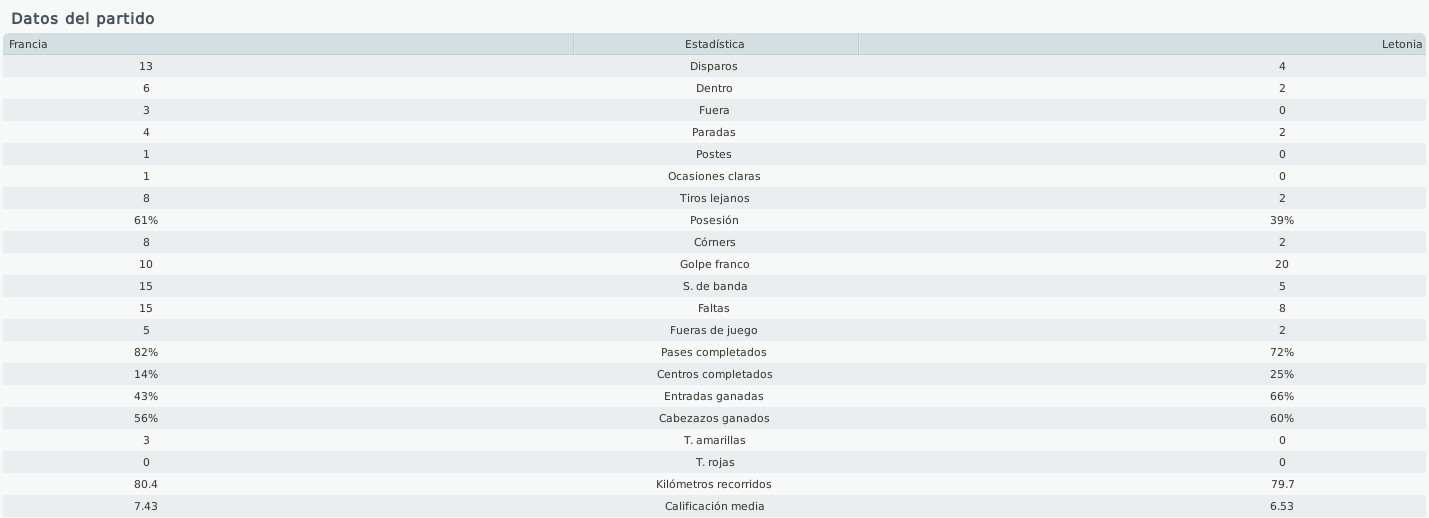Click France's 7.43 average rating value
Image resolution: width=1429 pixels, height=518 pixels.
click(x=146, y=506)
